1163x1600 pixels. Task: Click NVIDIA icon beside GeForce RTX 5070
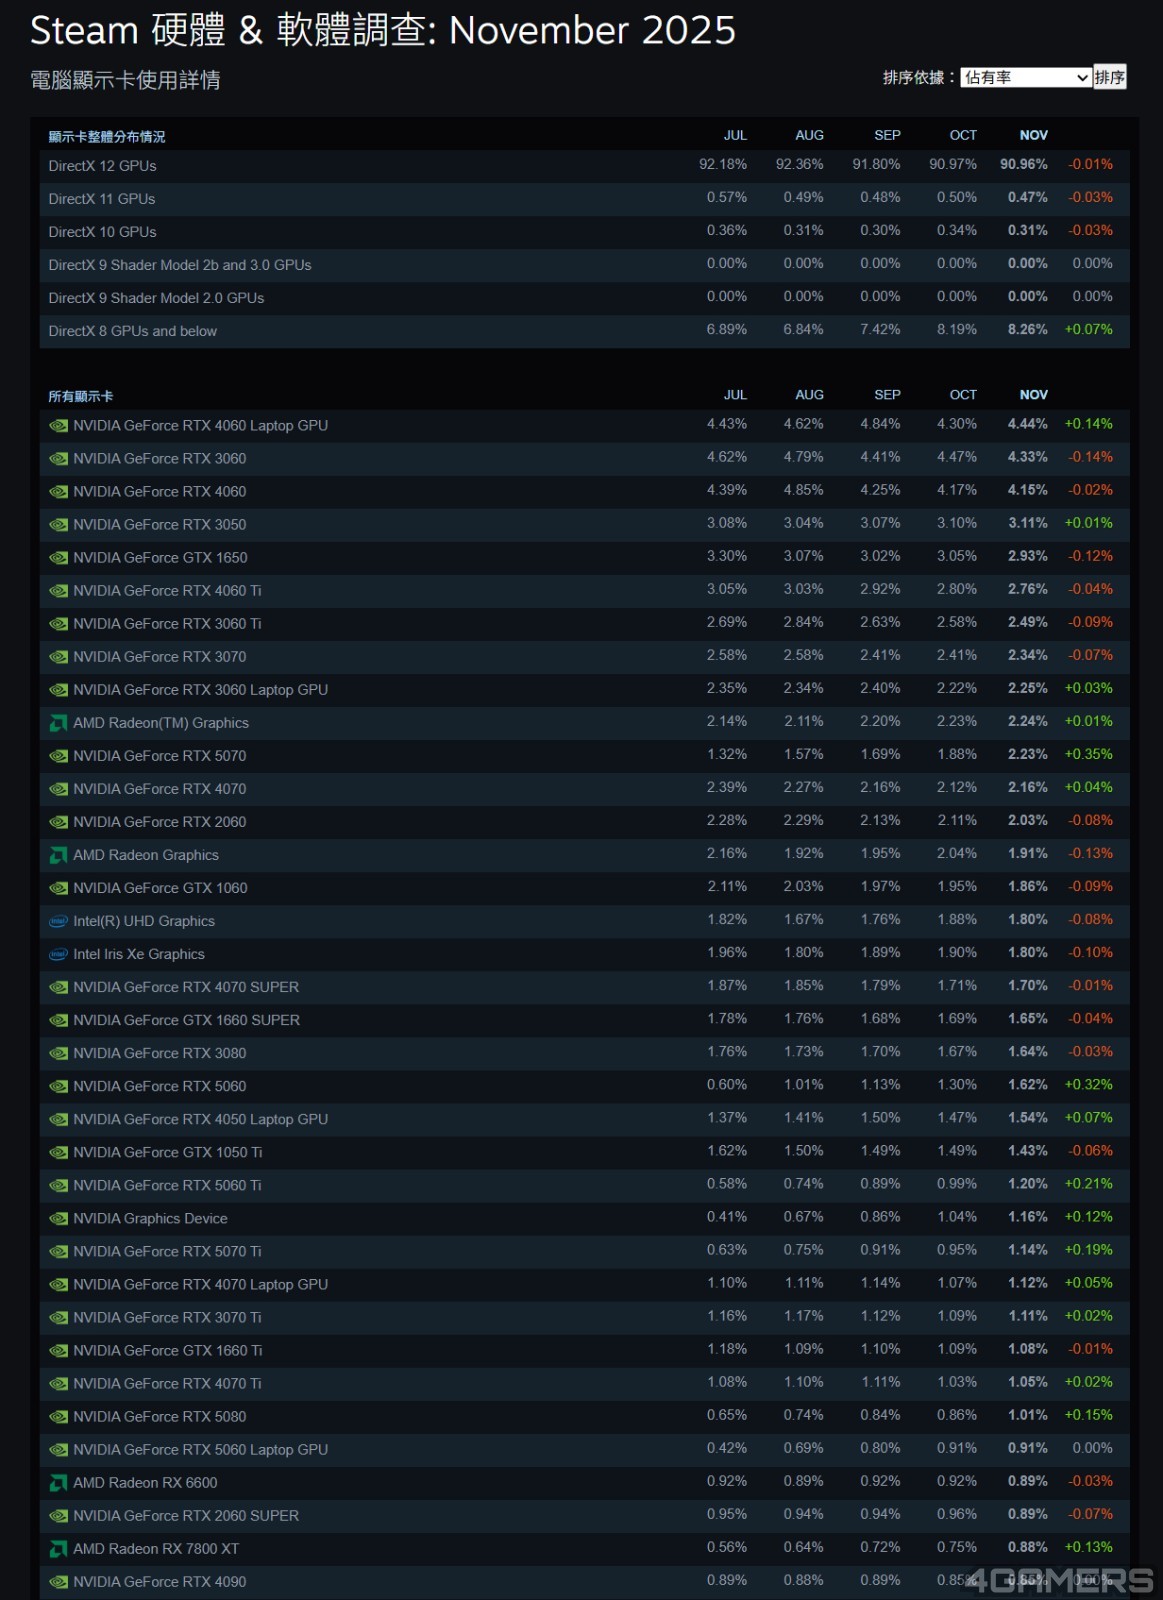click(x=59, y=756)
